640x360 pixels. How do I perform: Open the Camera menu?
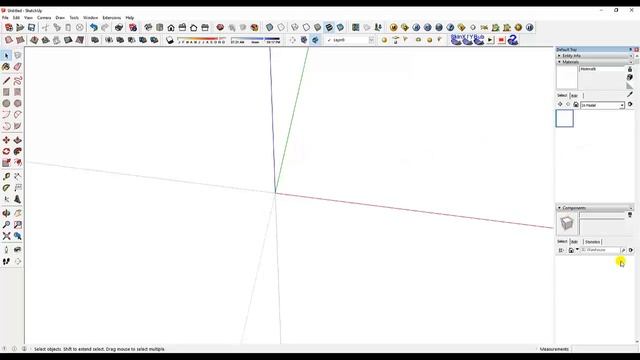click(x=44, y=18)
